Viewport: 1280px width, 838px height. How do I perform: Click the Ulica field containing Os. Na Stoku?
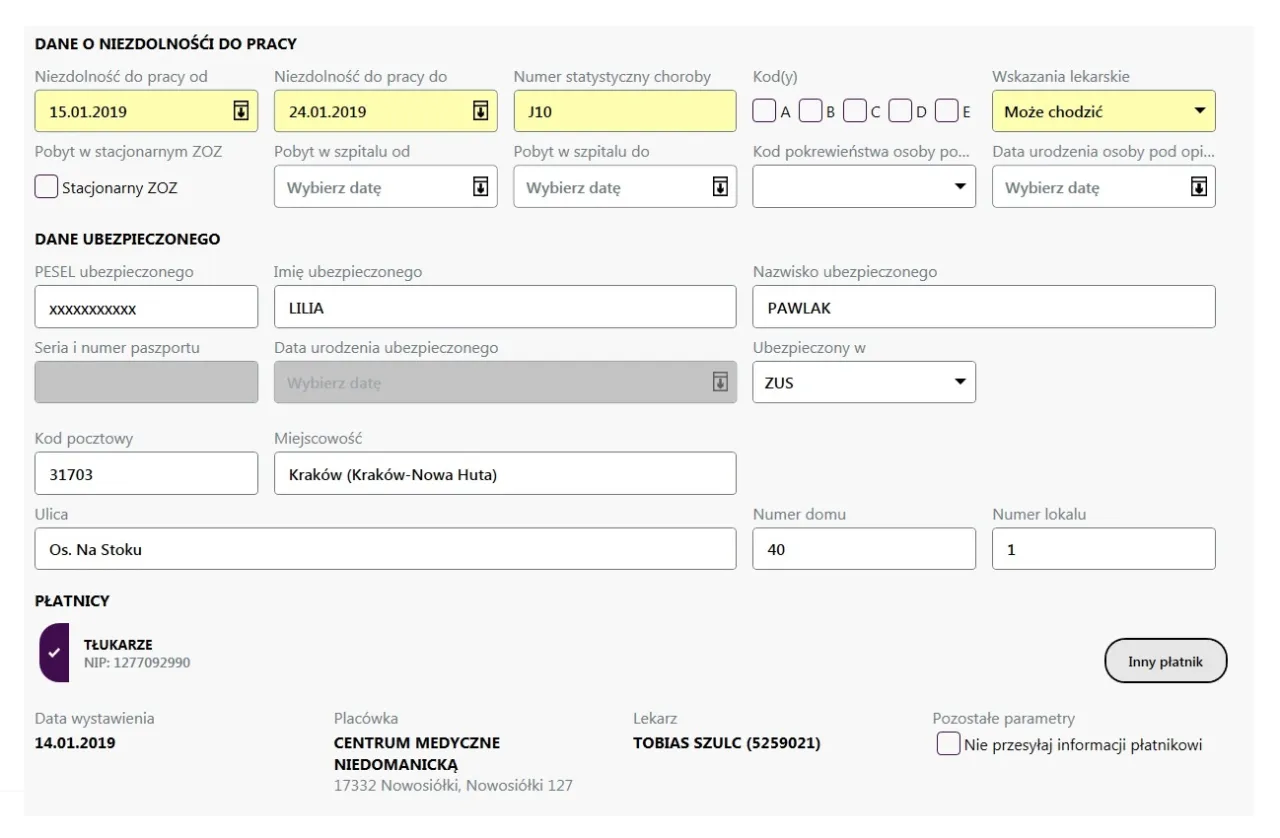tap(385, 549)
